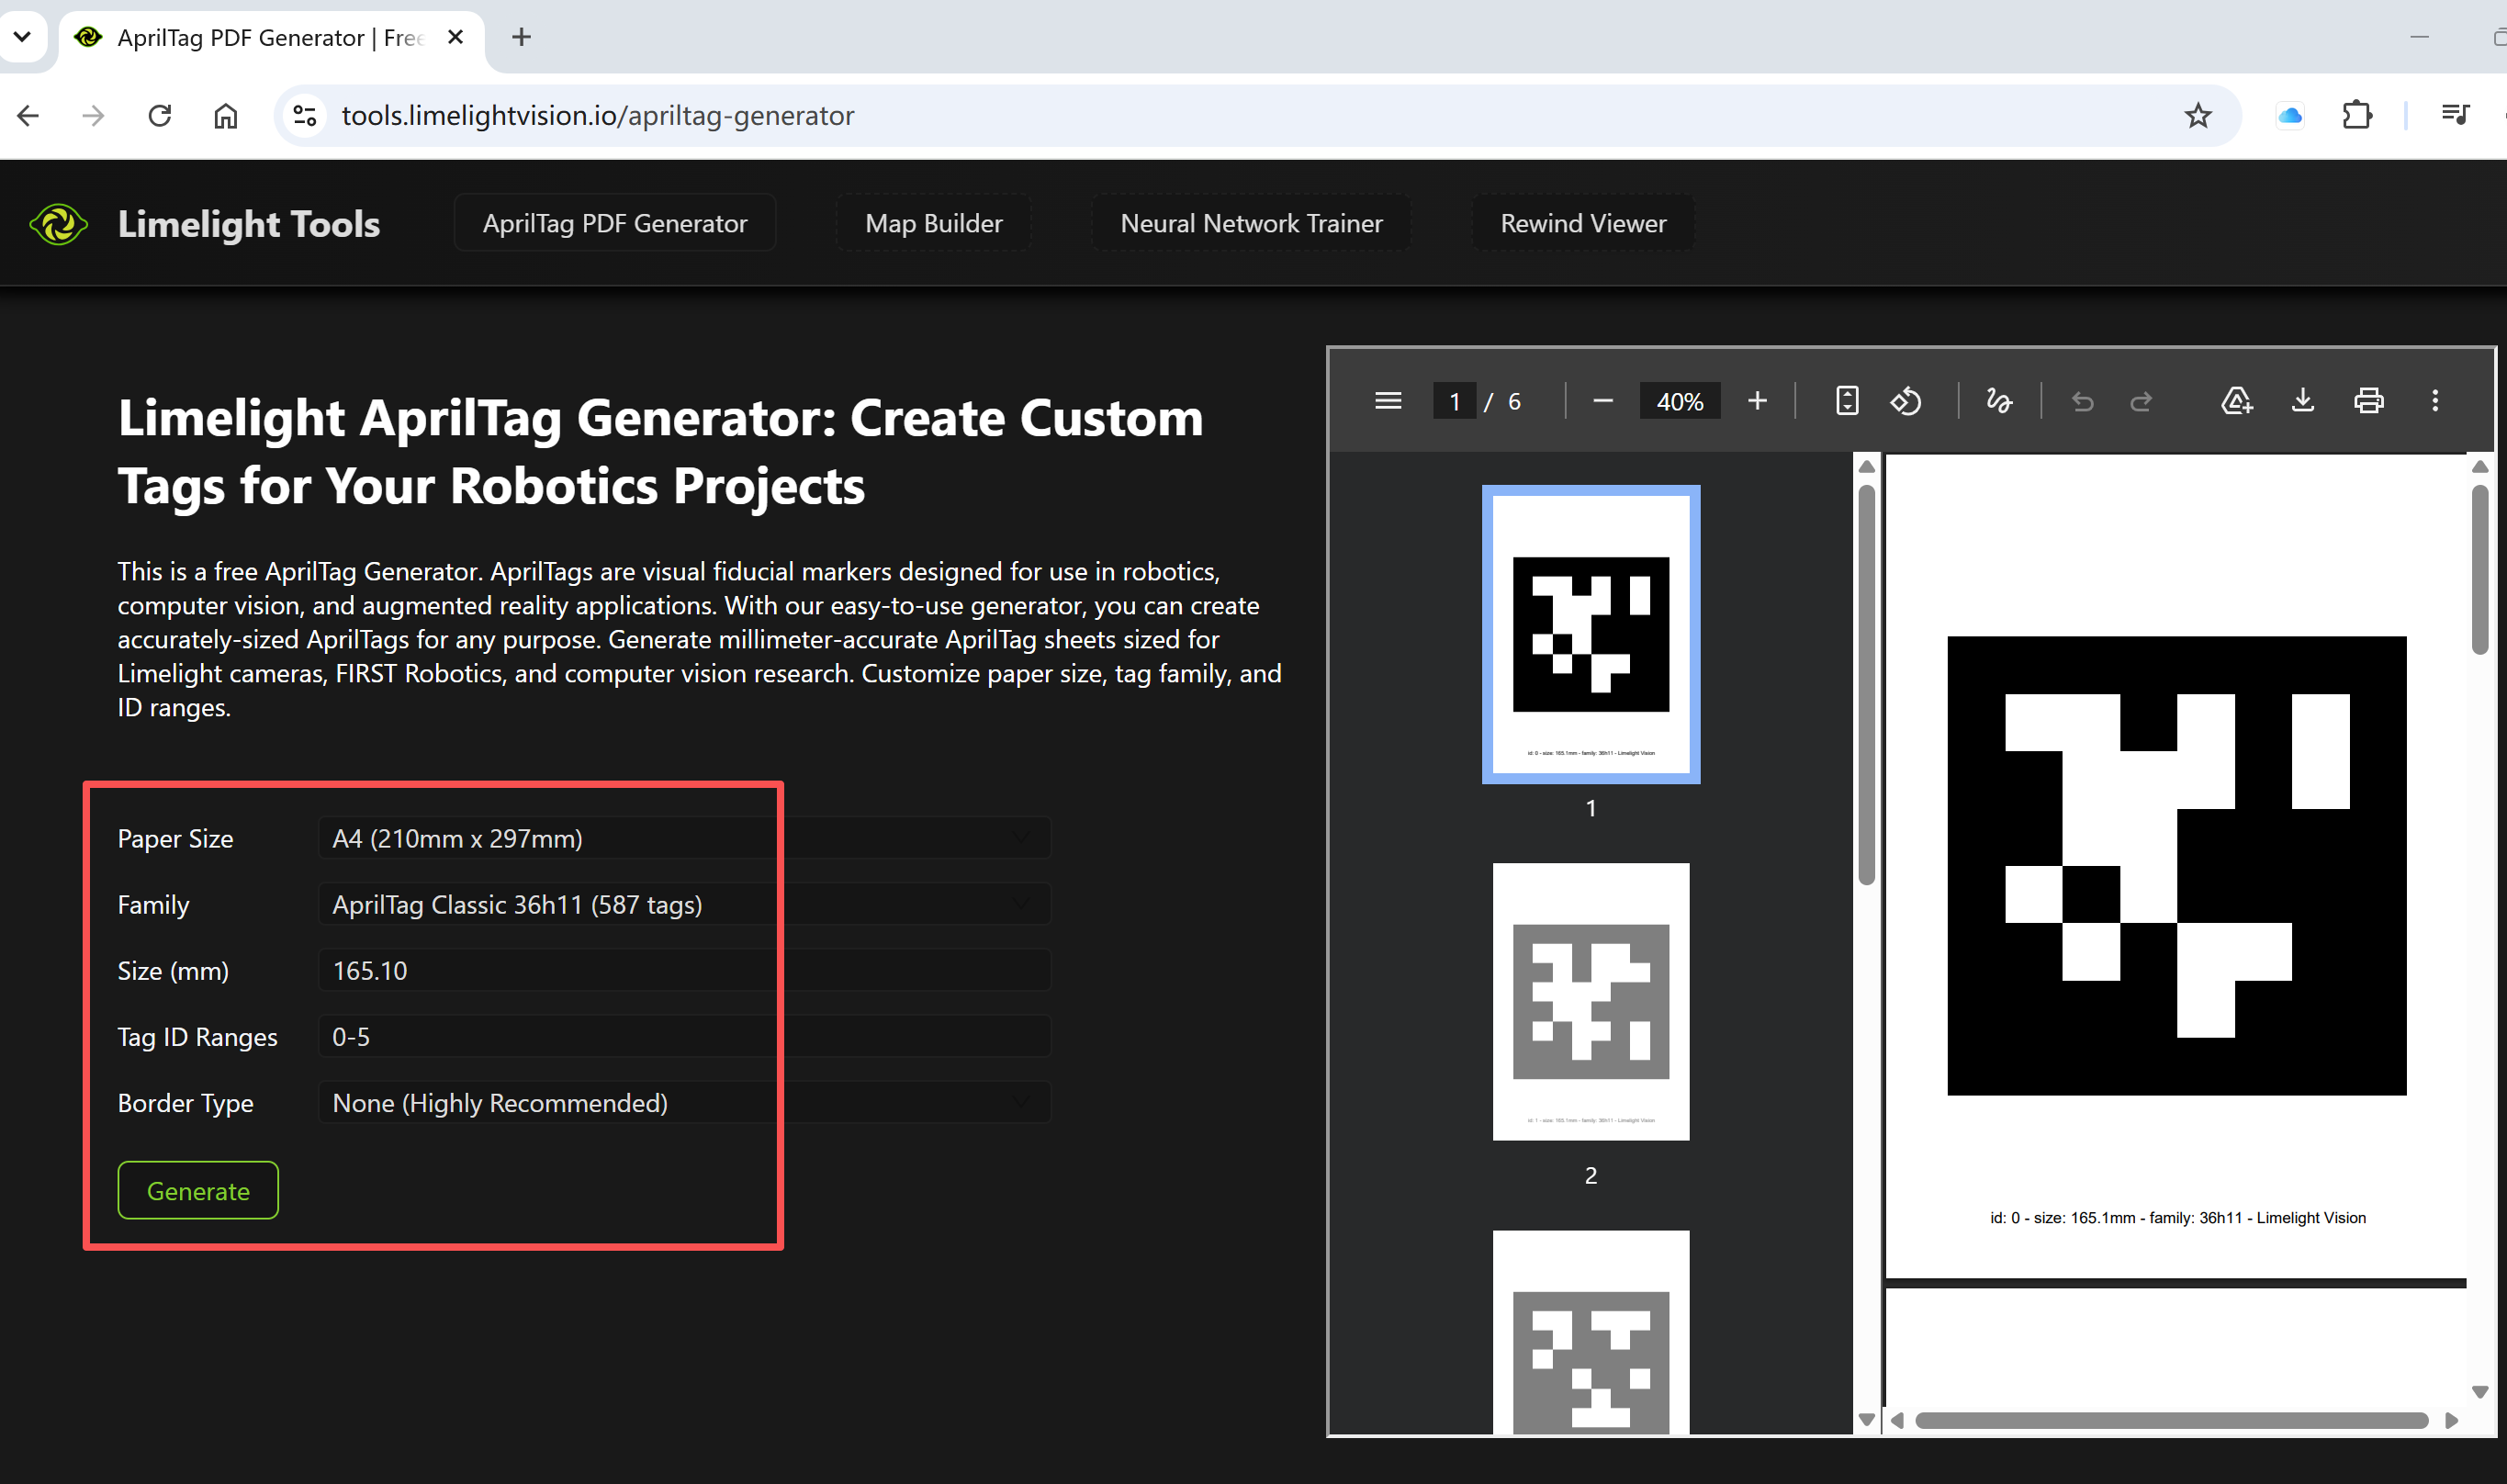
Task: Click the PDF page scroll right arrow
Action: (2452, 1420)
